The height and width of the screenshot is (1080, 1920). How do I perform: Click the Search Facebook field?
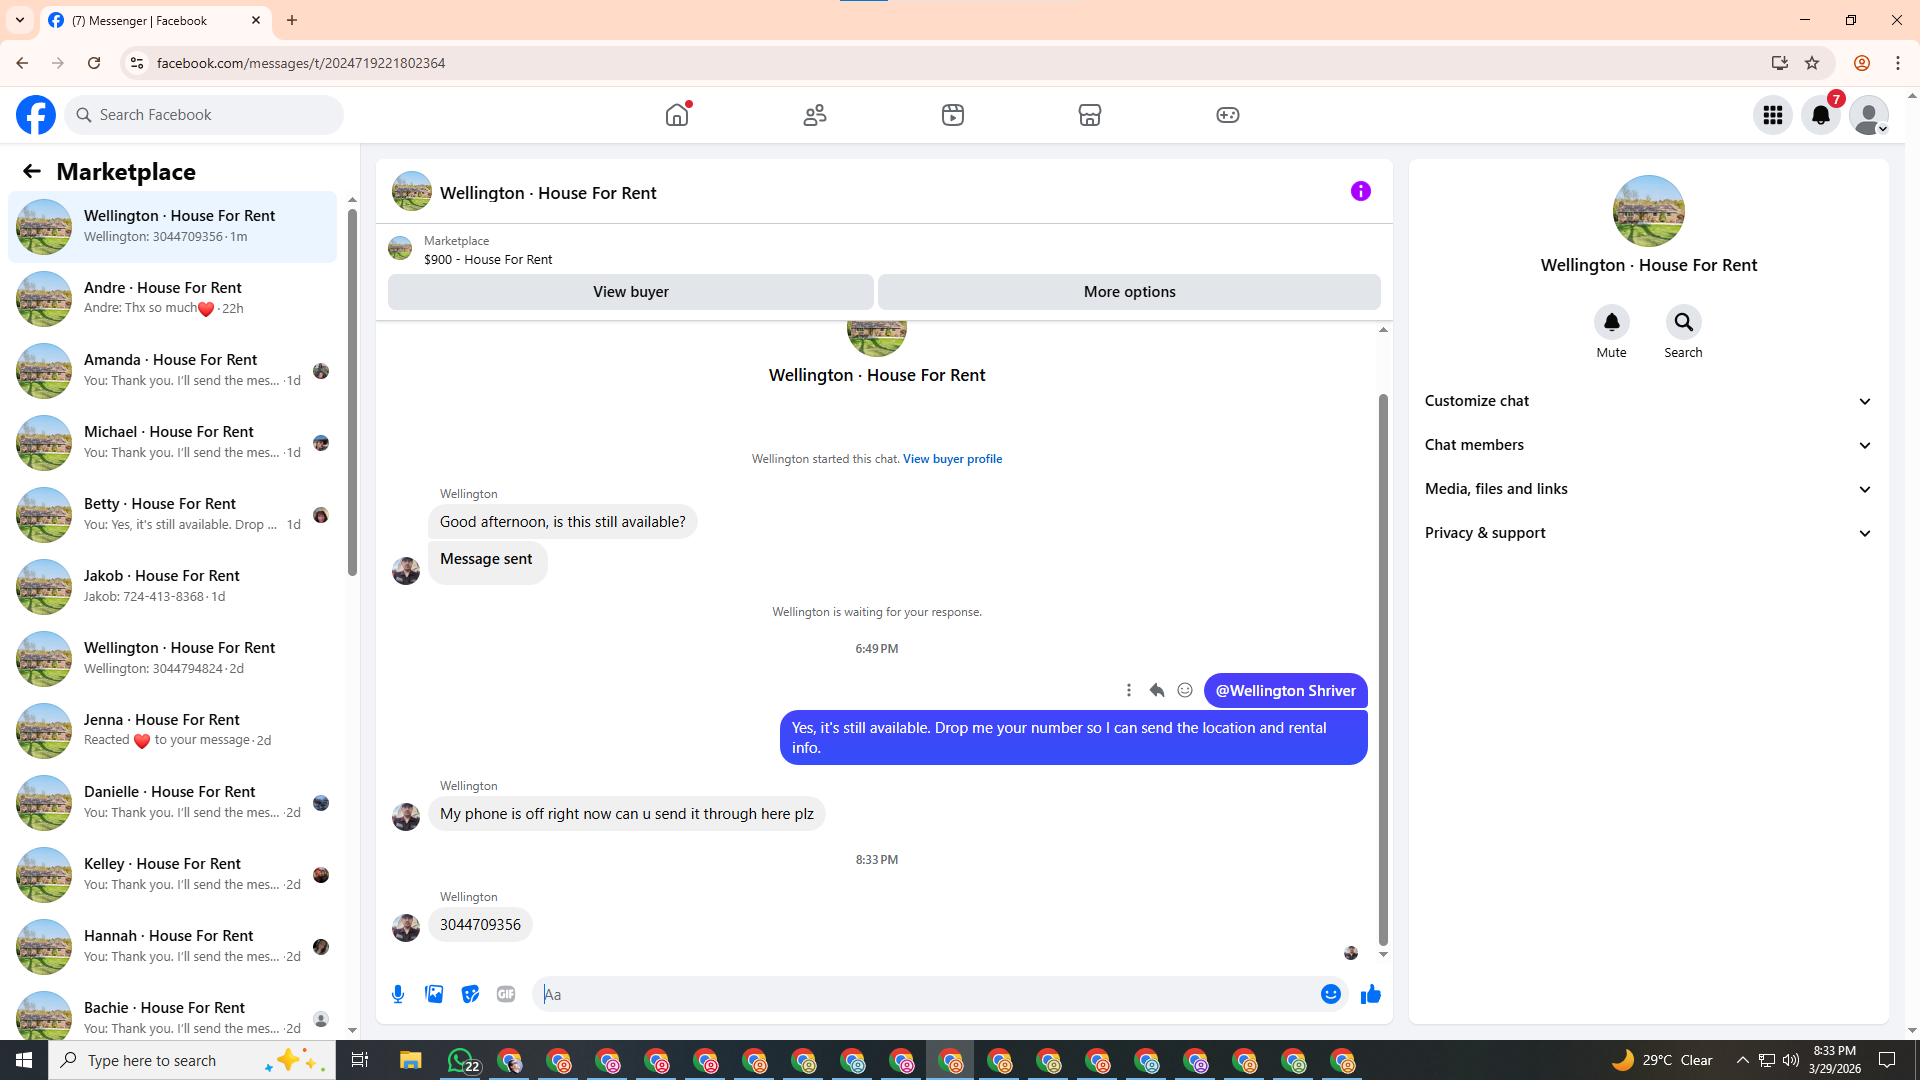(x=204, y=115)
